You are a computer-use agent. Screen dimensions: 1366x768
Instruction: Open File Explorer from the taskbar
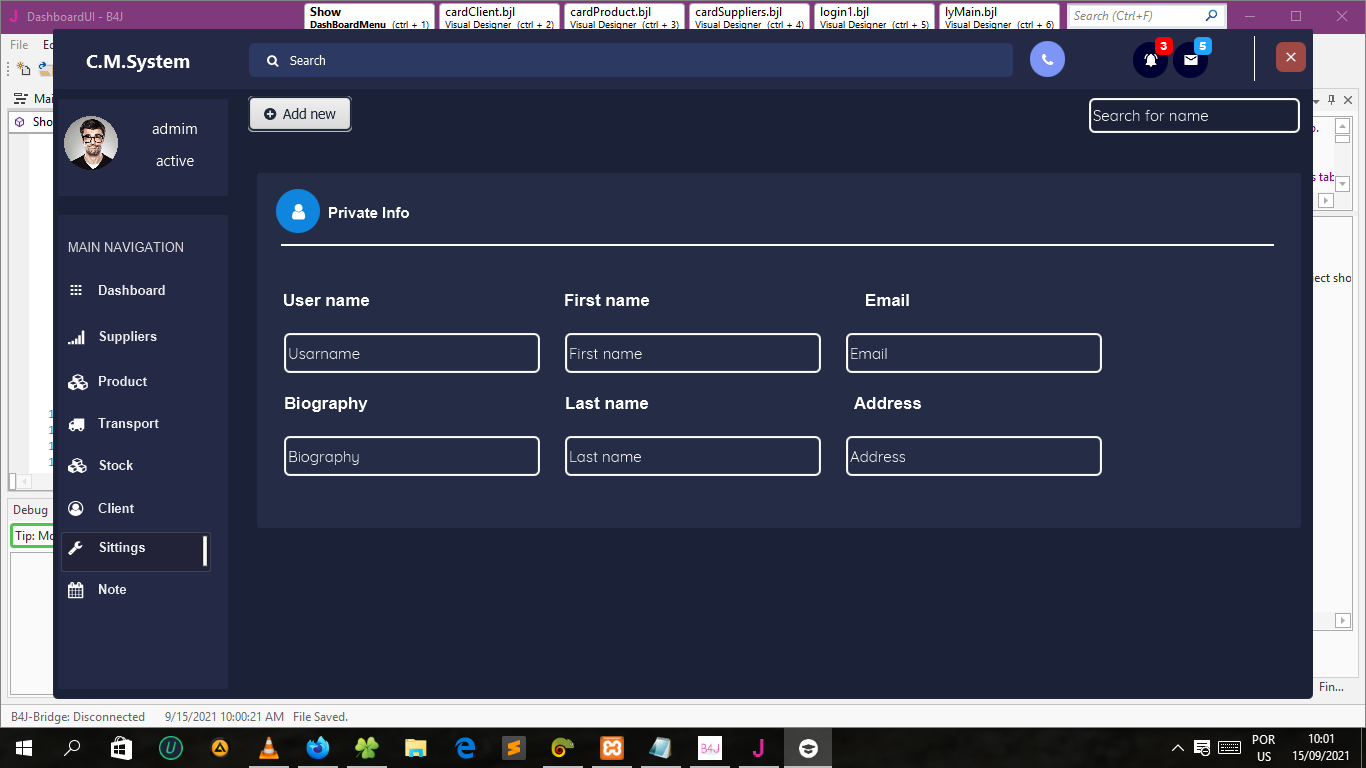click(x=415, y=747)
